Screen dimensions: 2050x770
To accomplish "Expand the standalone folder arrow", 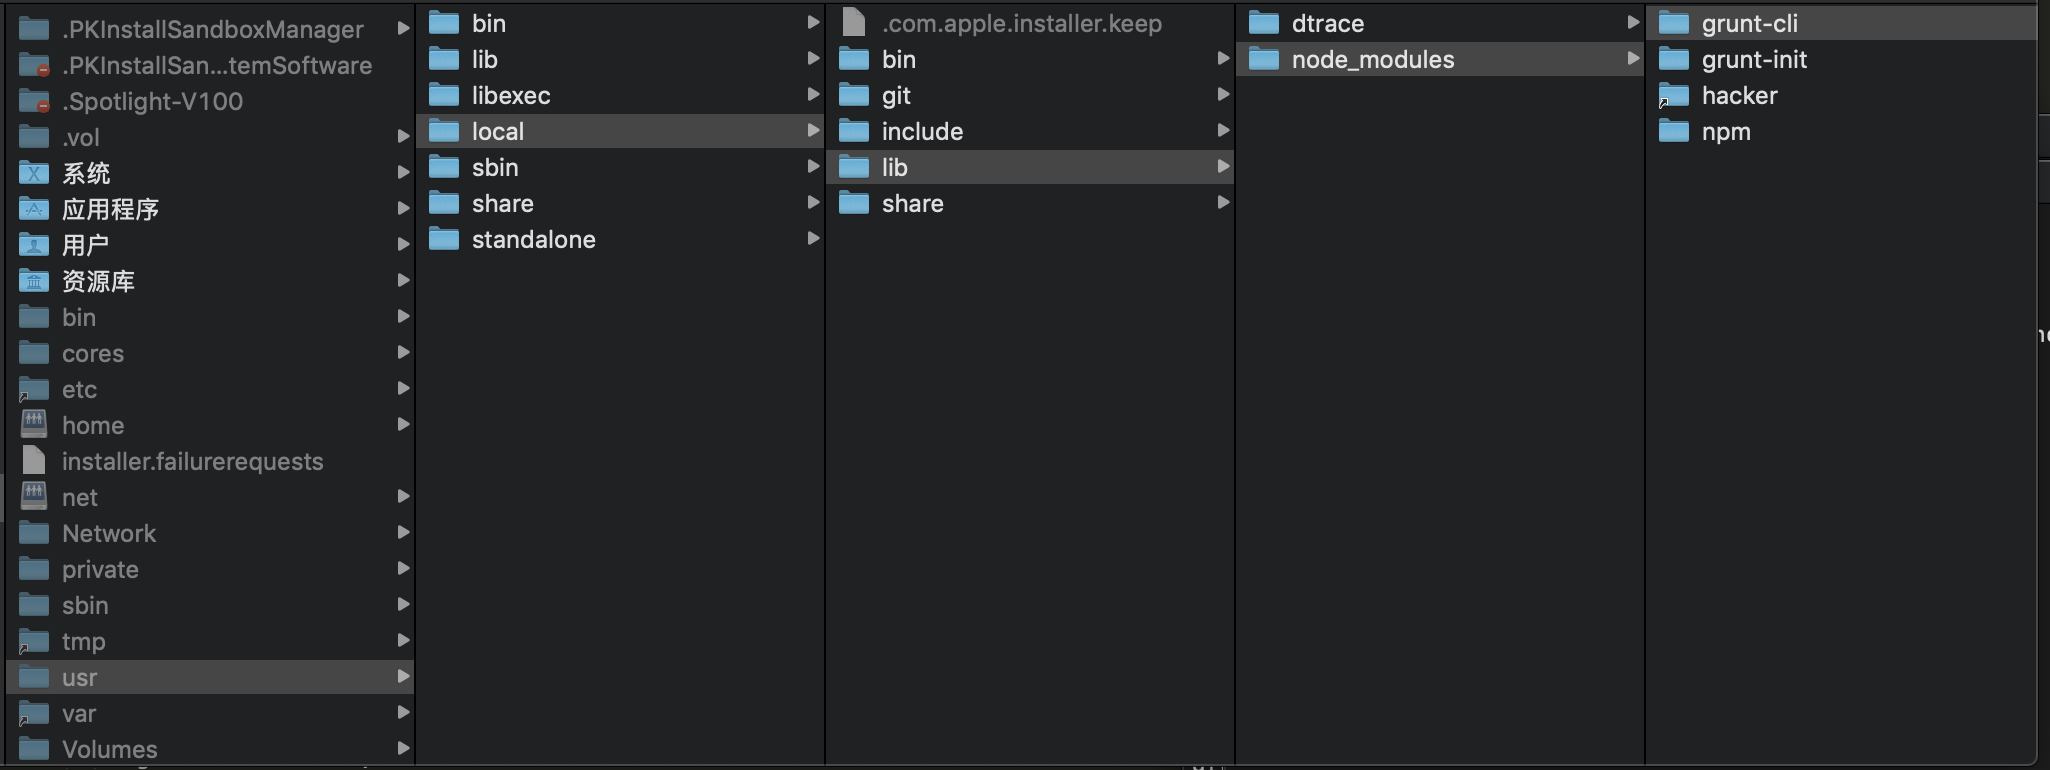I will (813, 239).
